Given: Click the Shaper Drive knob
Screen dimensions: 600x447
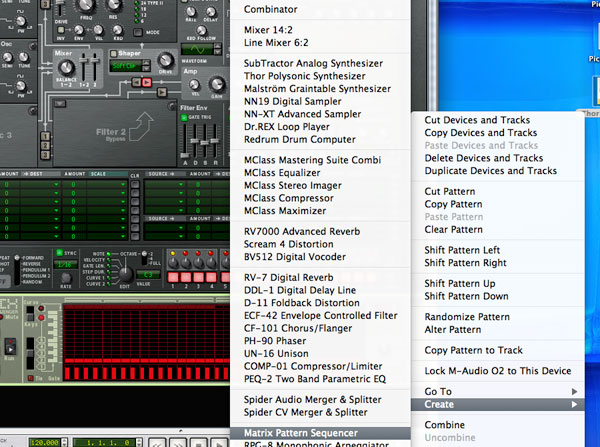Looking at the screenshot, I should click(166, 60).
